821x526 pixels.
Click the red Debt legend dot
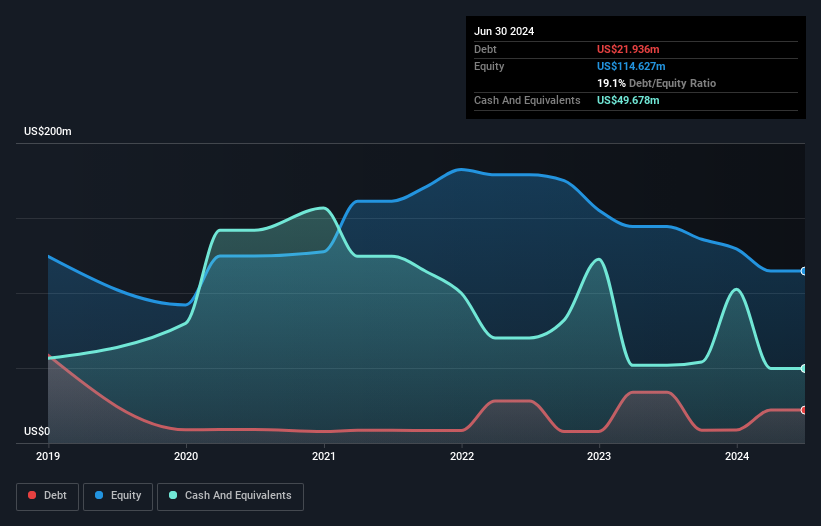tap(32, 495)
